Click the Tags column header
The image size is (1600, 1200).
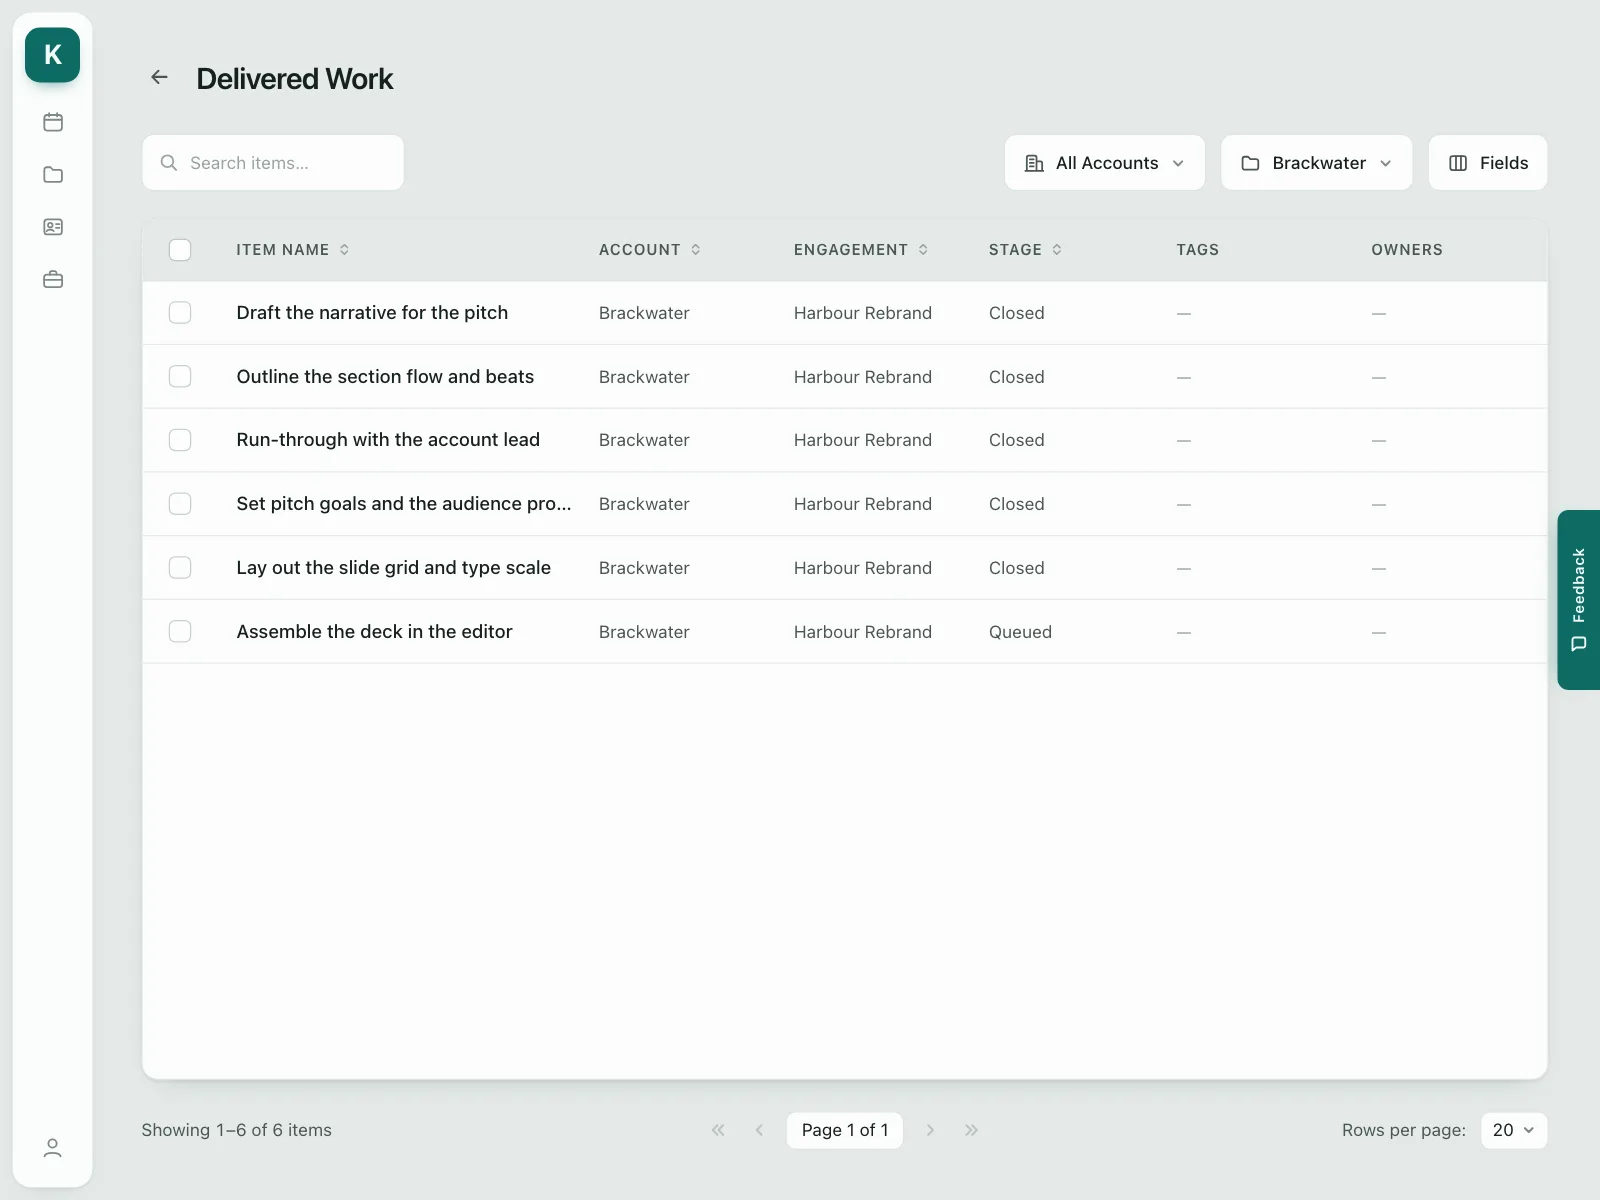[1197, 250]
